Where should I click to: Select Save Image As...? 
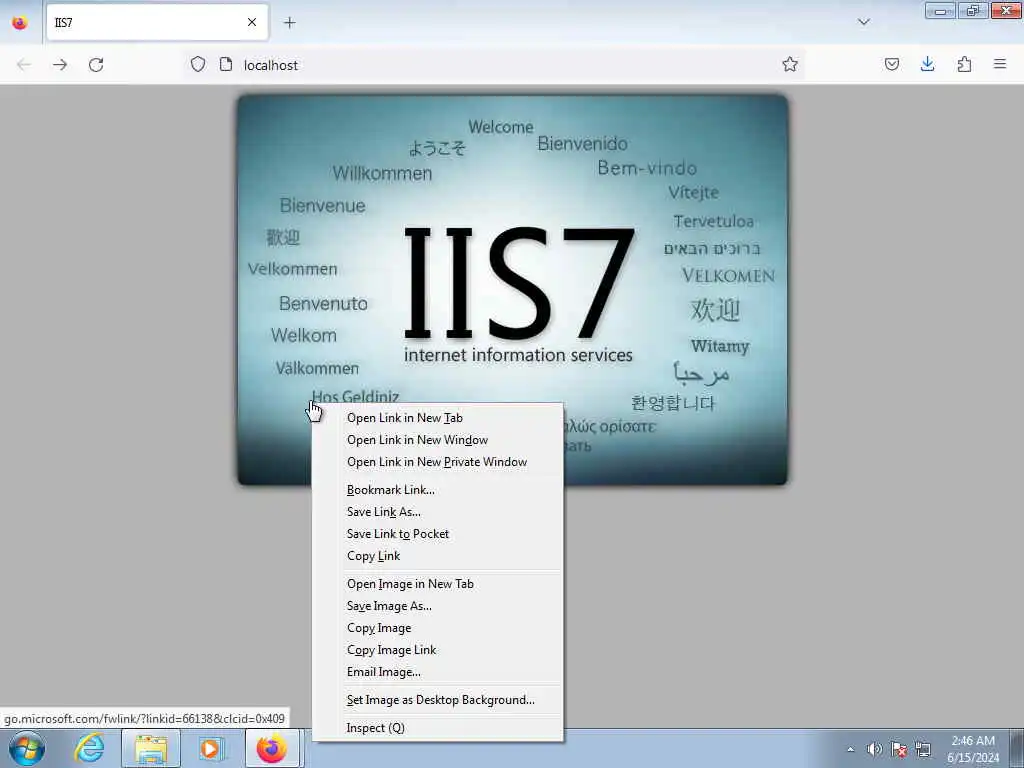(x=438, y=606)
